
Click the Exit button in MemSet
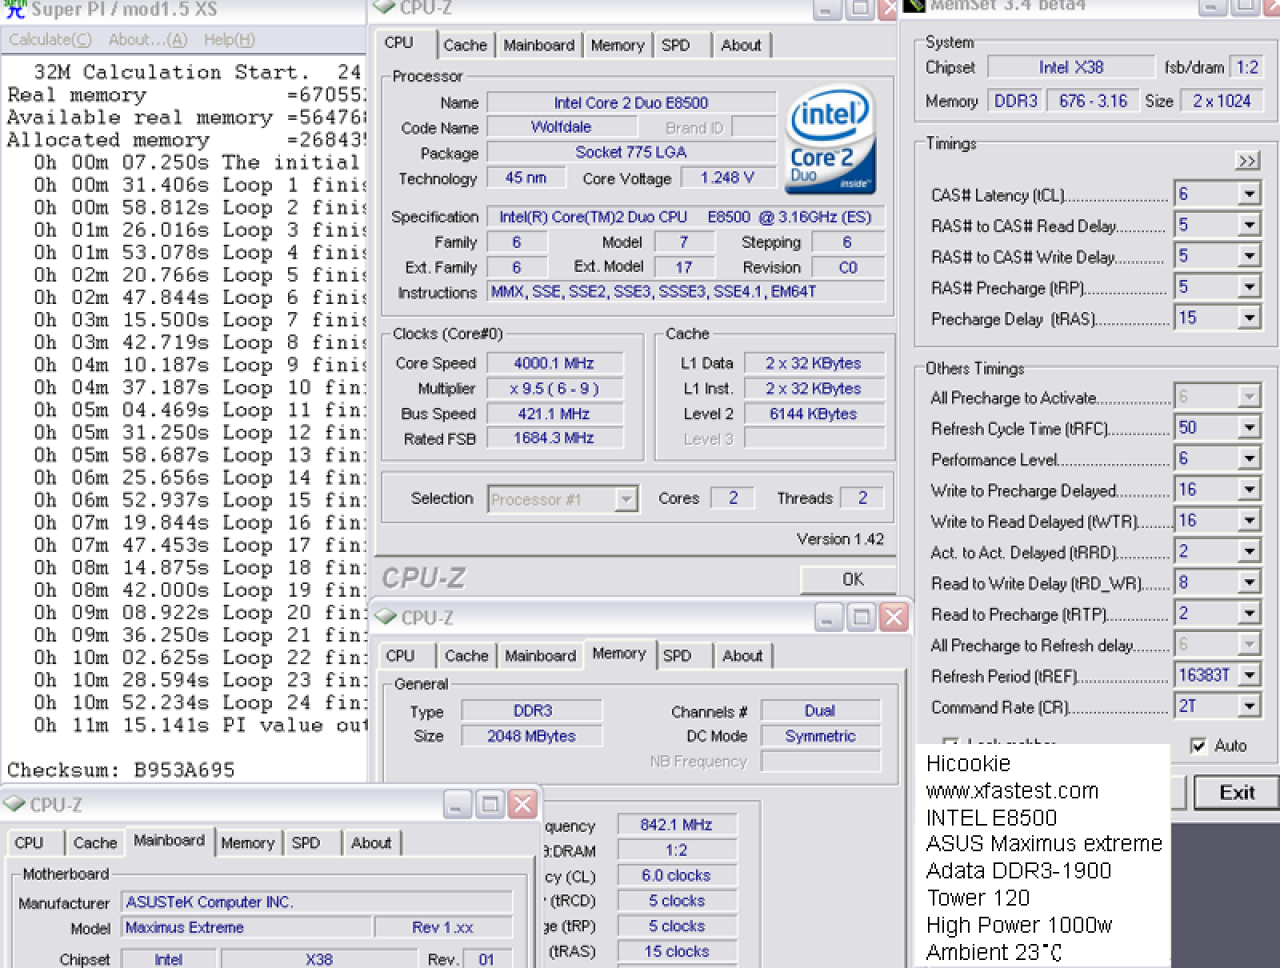point(1236,793)
